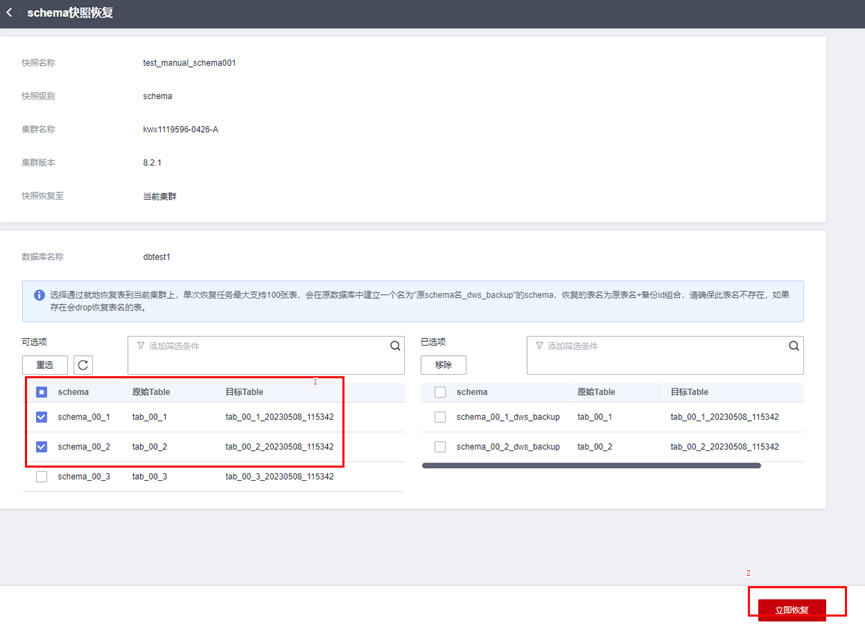Viewport: 865px width, 627px height.
Task: Click schema column header in available table
Action: [73, 392]
